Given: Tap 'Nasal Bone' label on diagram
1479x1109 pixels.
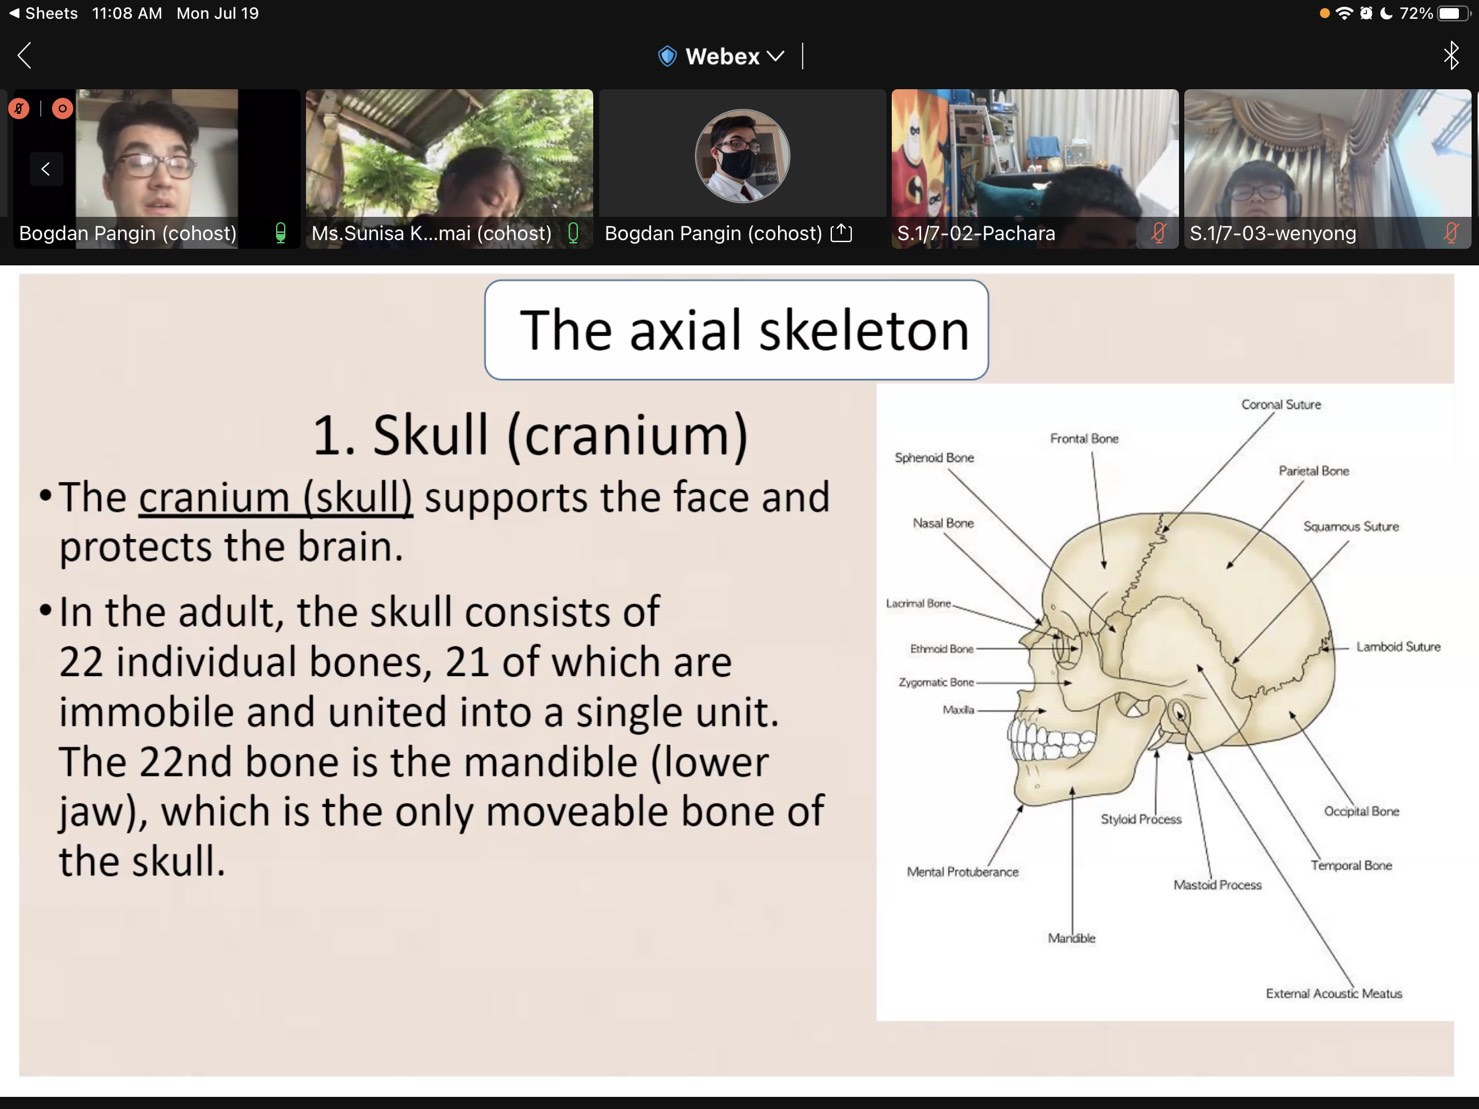Looking at the screenshot, I should 943,523.
